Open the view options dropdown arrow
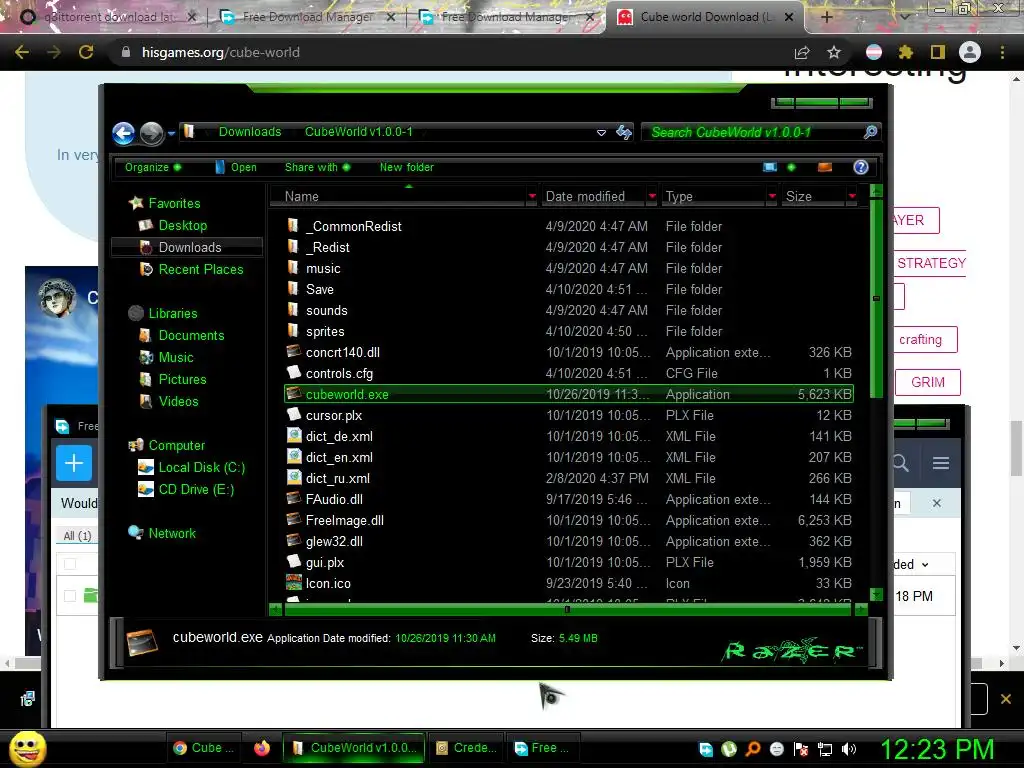The width and height of the screenshot is (1024, 768). pos(792,167)
